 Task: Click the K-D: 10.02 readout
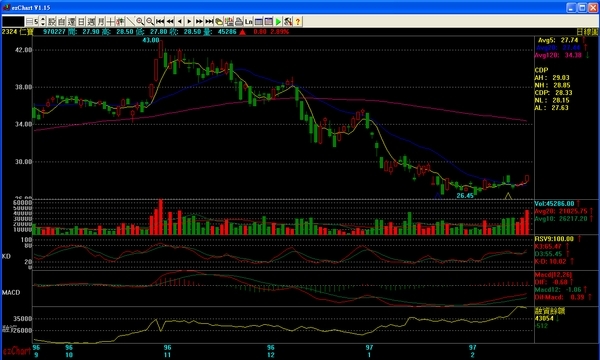550,261
